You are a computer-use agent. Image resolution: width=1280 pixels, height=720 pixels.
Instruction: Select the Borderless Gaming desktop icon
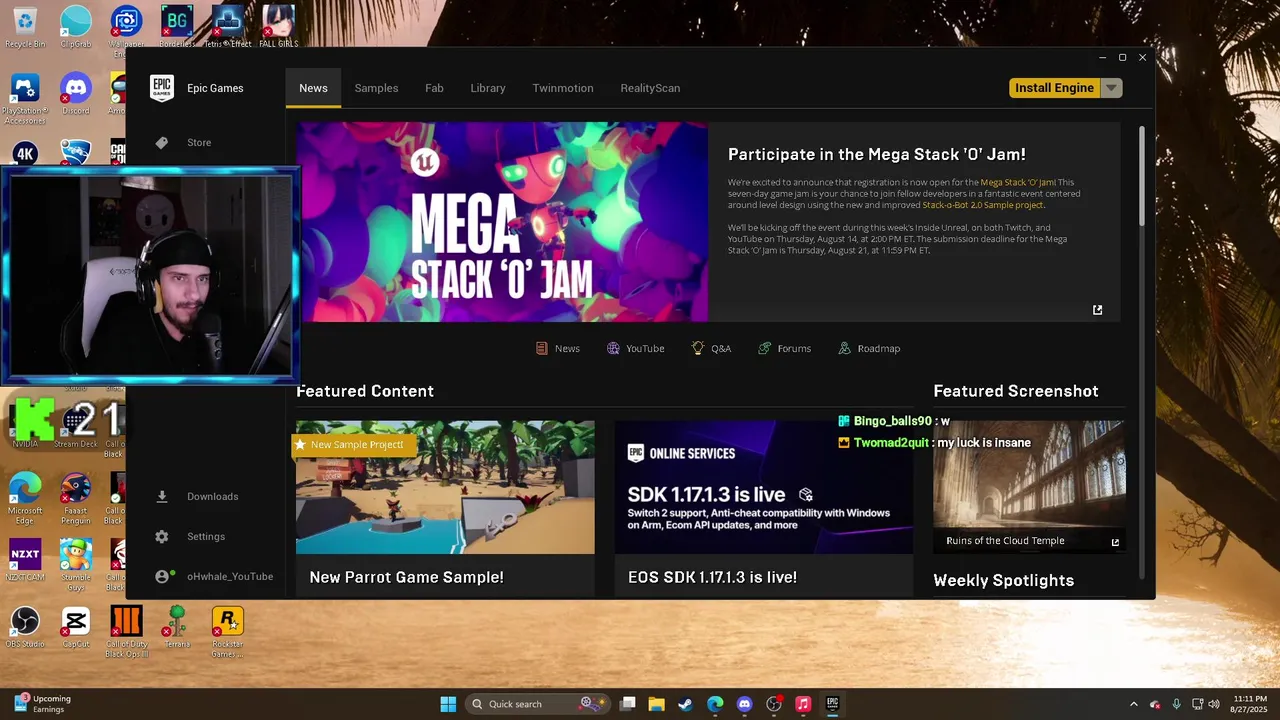[x=177, y=26]
